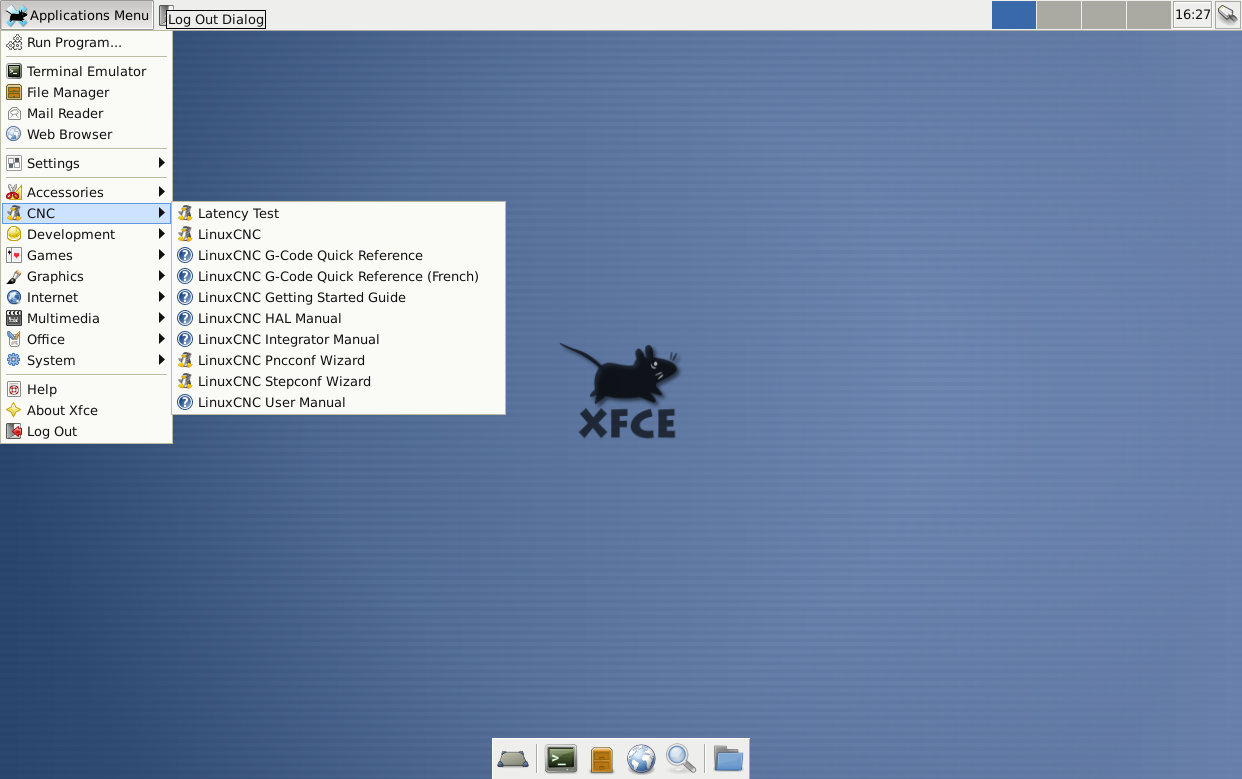Start Mail Reader from the menu

(x=87, y=113)
